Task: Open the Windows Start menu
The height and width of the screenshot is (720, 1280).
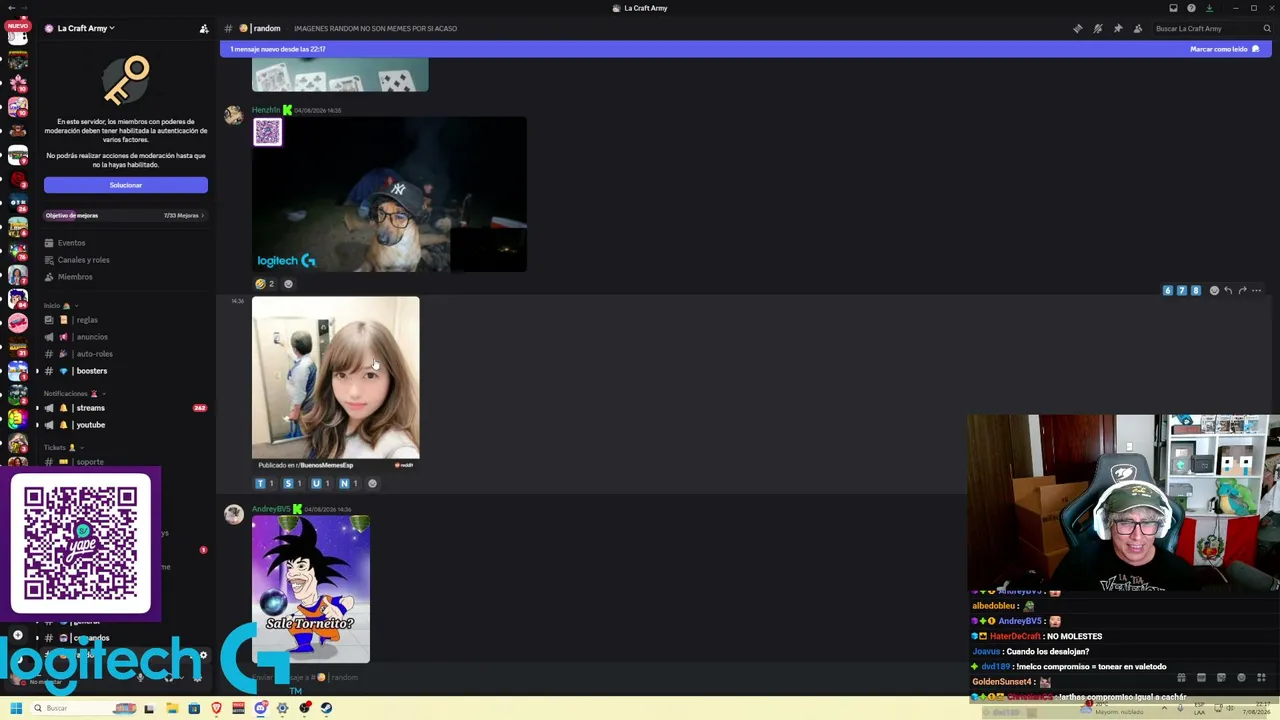Action: pyautogui.click(x=16, y=708)
